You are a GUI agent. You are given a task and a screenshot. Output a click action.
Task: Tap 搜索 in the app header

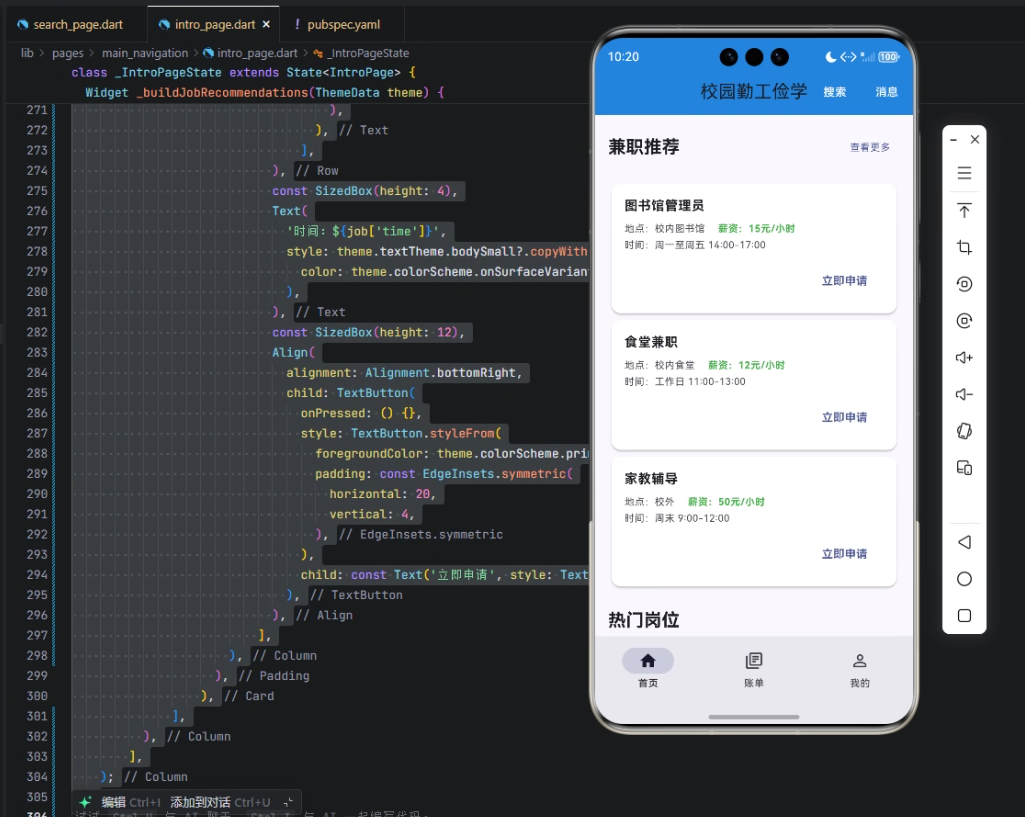(835, 92)
